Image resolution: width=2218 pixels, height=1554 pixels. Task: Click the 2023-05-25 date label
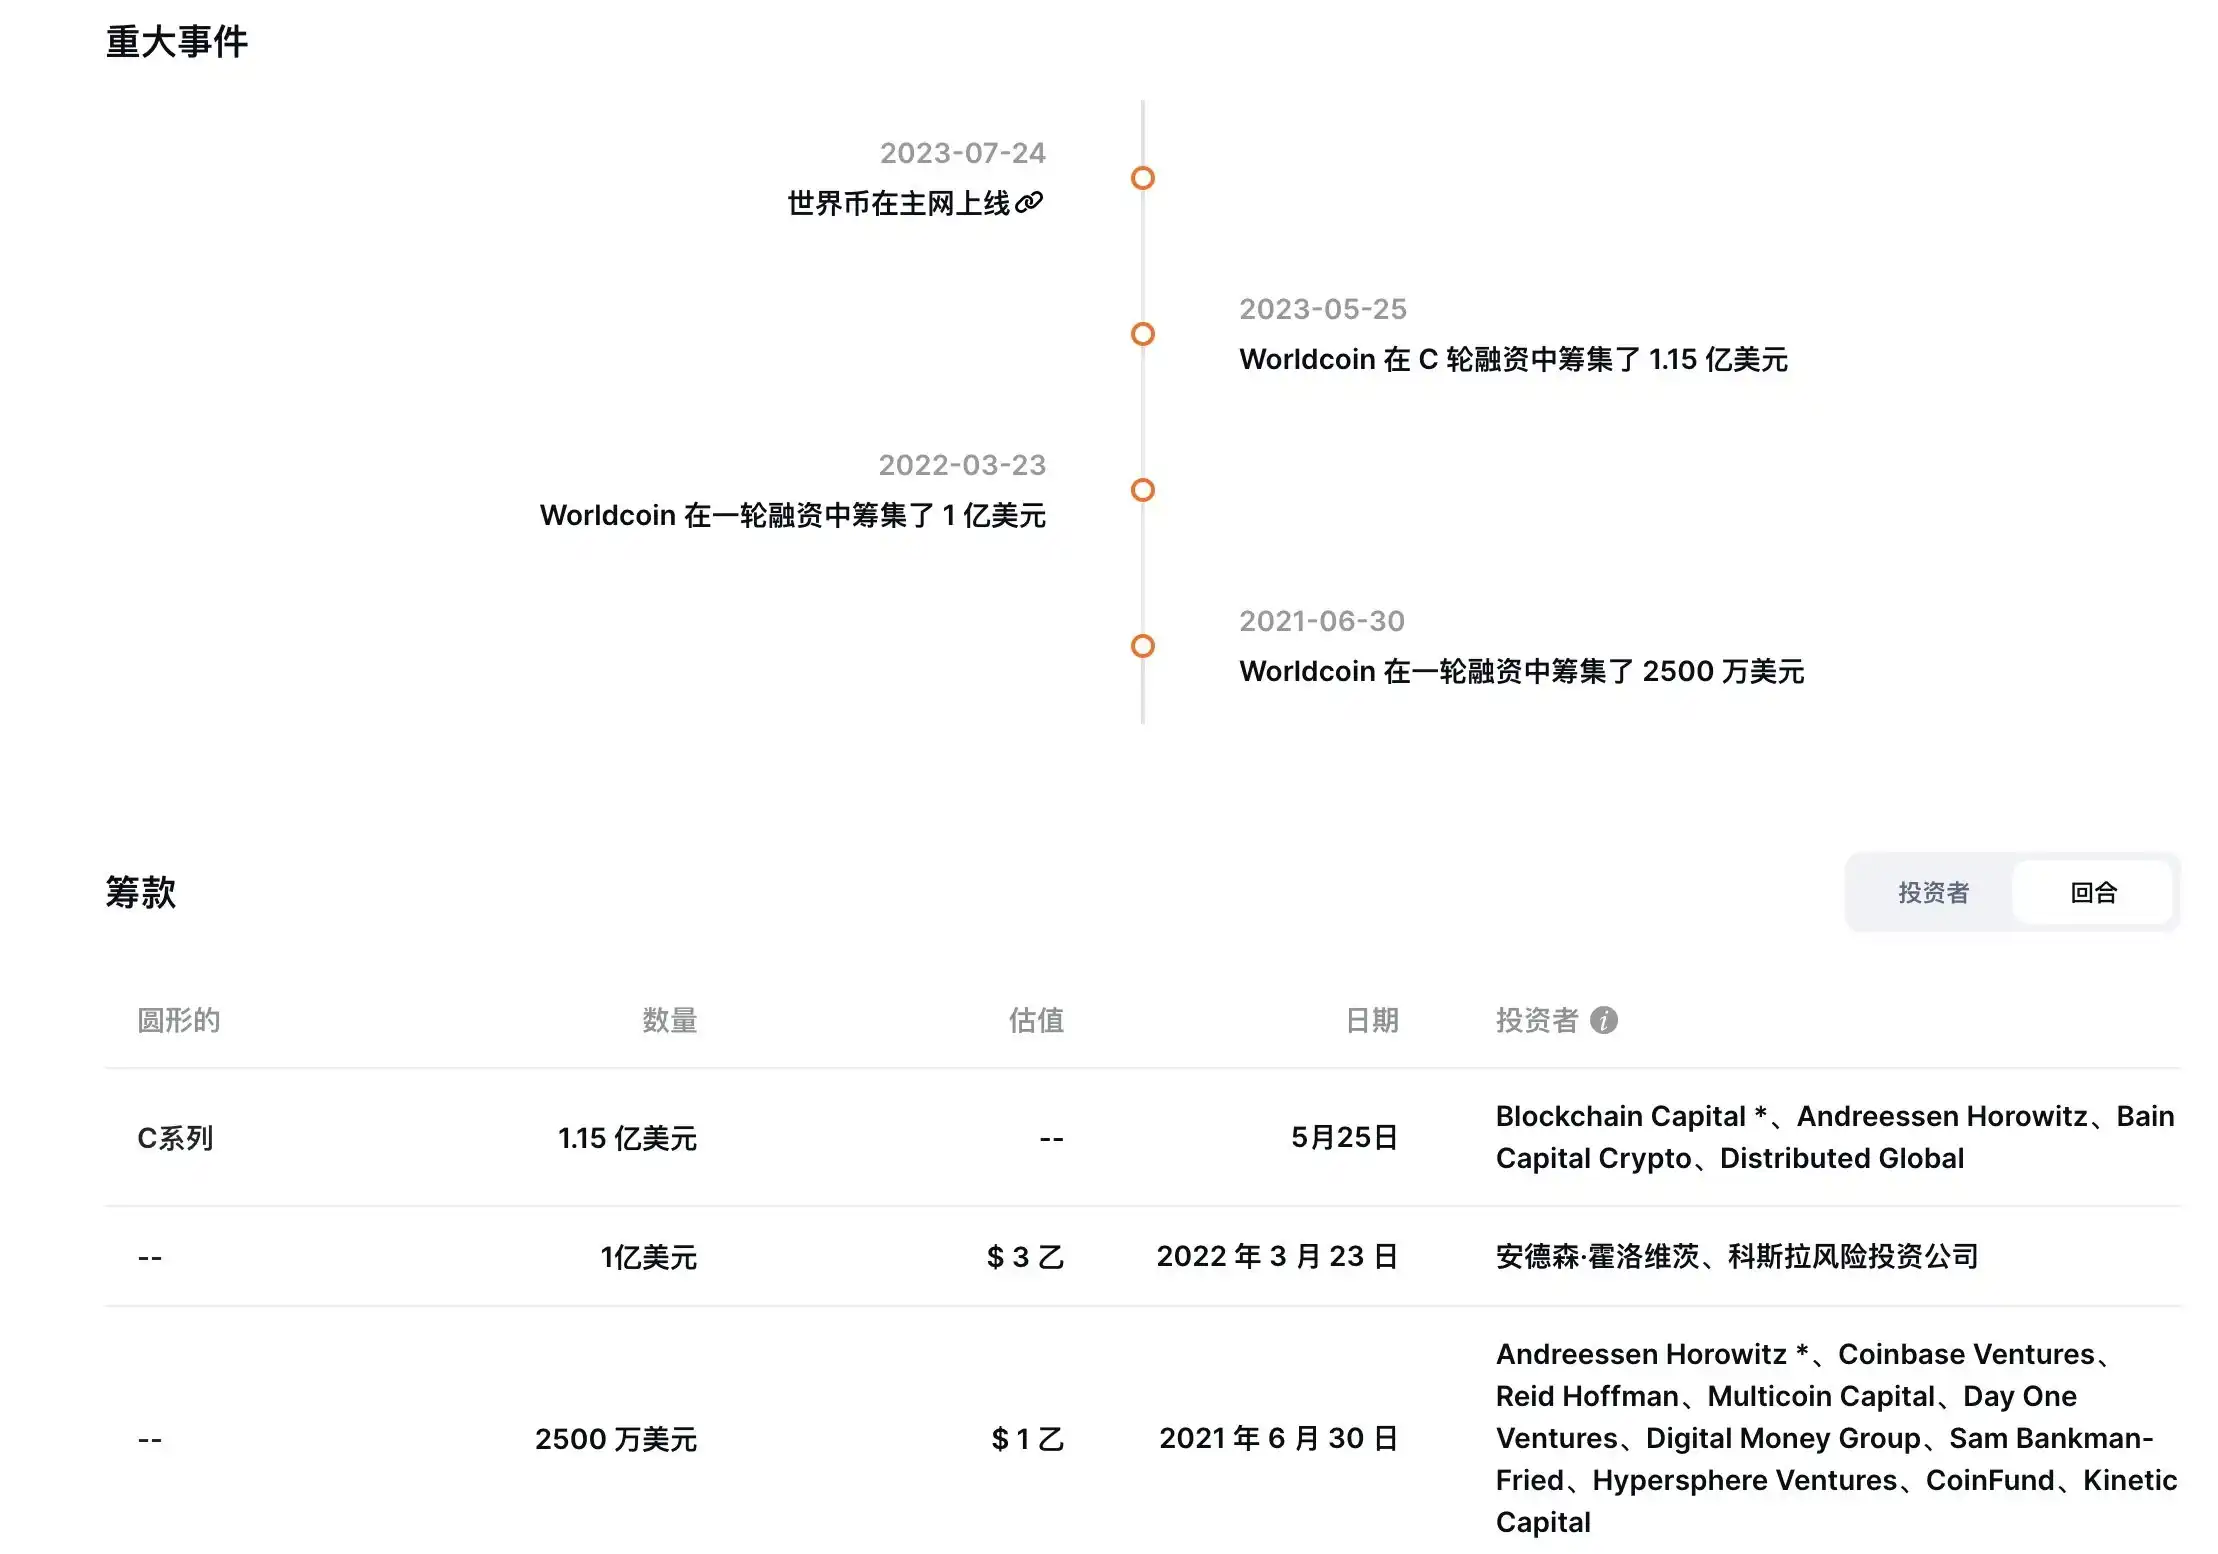click(1323, 309)
